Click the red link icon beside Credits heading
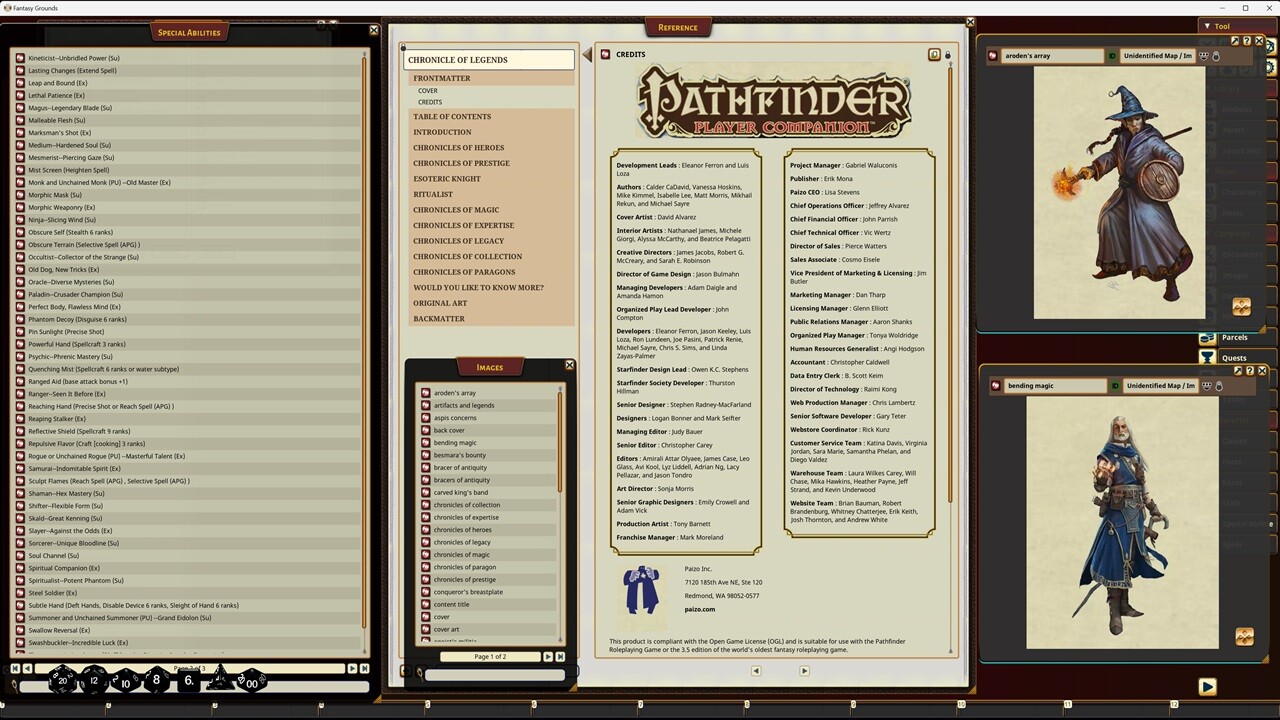The width and height of the screenshot is (1280, 720). tap(605, 54)
